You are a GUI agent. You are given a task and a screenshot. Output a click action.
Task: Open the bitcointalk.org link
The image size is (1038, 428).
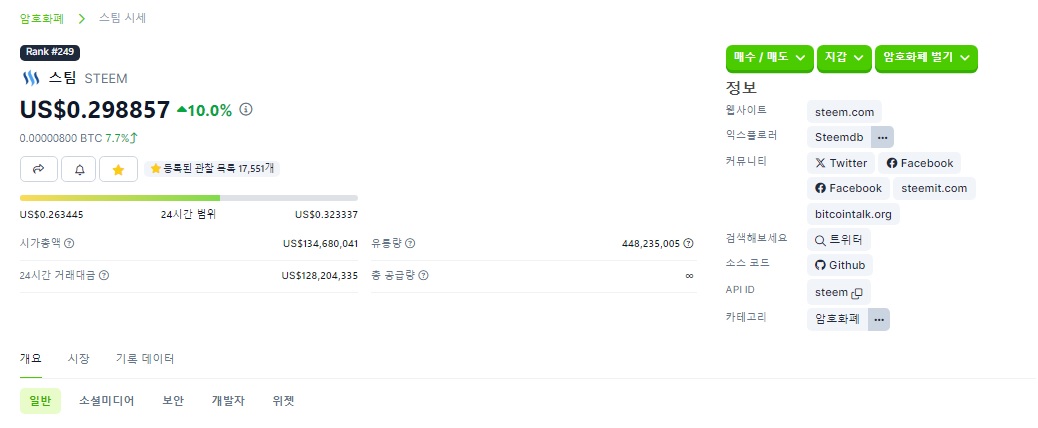click(x=853, y=214)
